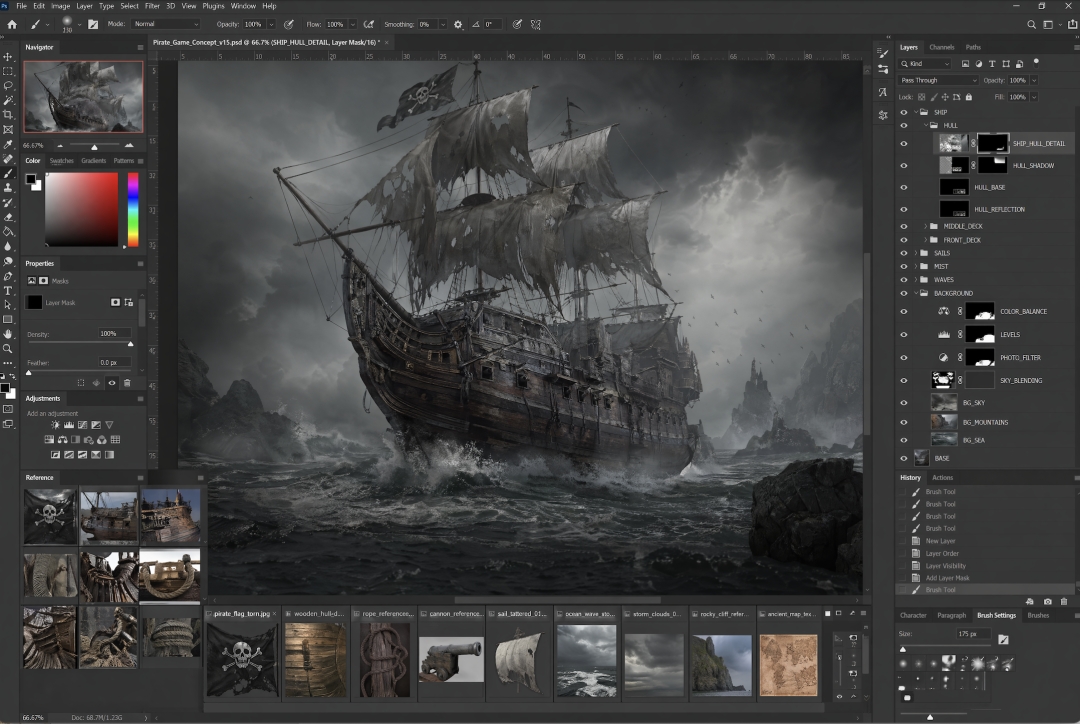
Task: Create new snapshot with camera icon
Action: [1047, 602]
